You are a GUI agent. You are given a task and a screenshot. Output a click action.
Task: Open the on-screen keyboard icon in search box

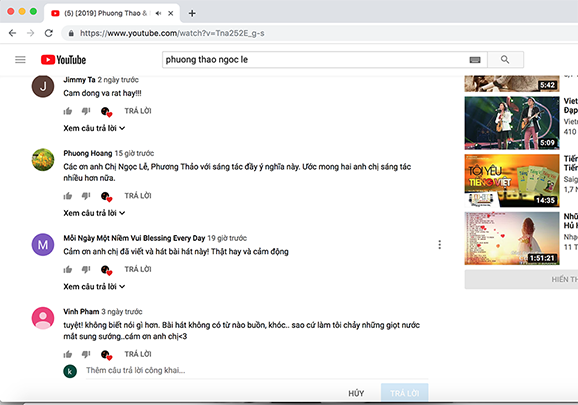475,60
